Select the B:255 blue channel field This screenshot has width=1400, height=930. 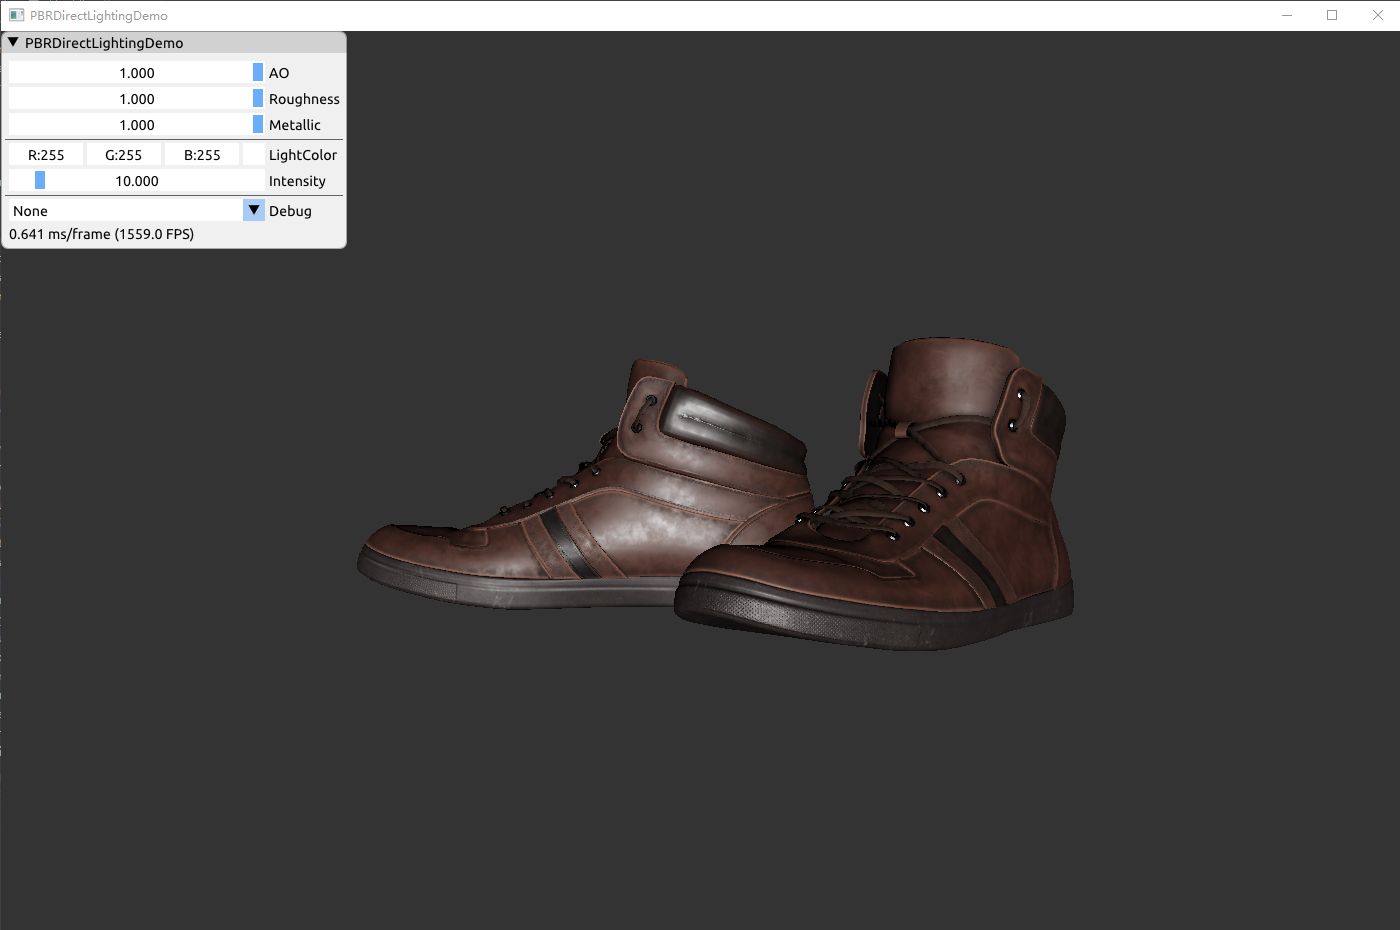(202, 154)
